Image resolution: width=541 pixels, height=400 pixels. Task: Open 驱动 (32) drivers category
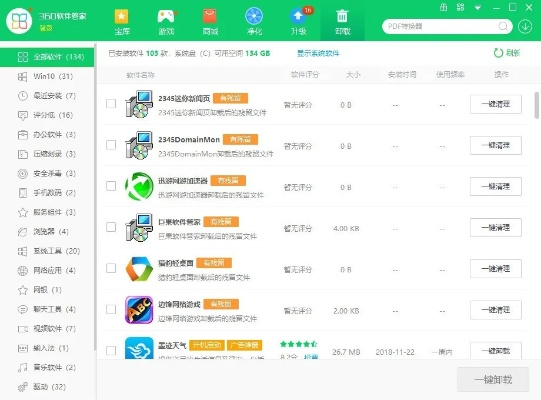pos(47,387)
